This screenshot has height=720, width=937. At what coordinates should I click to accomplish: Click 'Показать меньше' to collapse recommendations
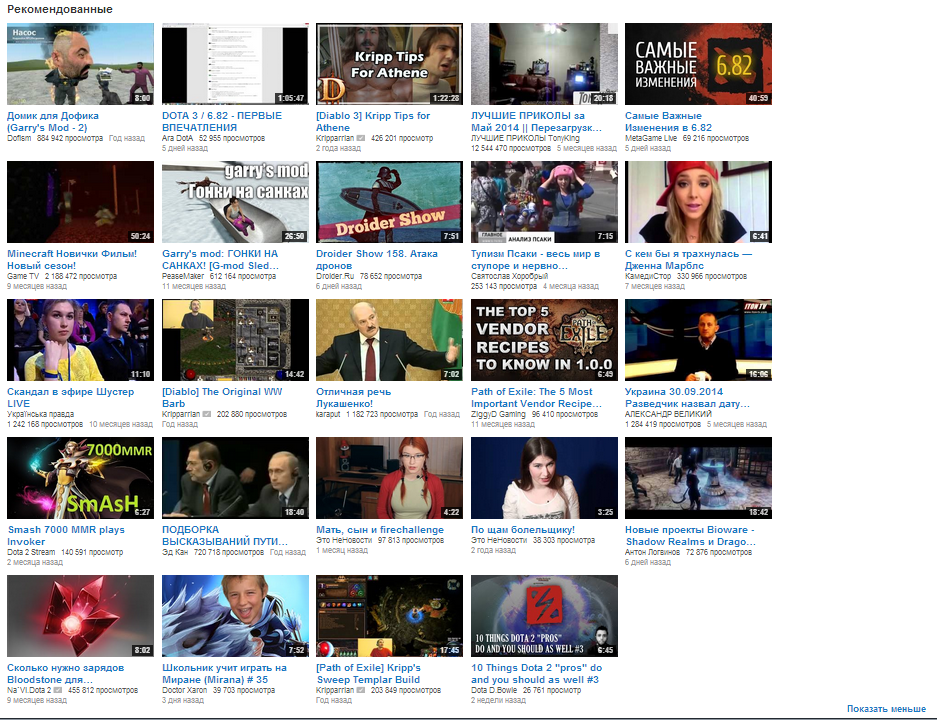click(x=886, y=709)
